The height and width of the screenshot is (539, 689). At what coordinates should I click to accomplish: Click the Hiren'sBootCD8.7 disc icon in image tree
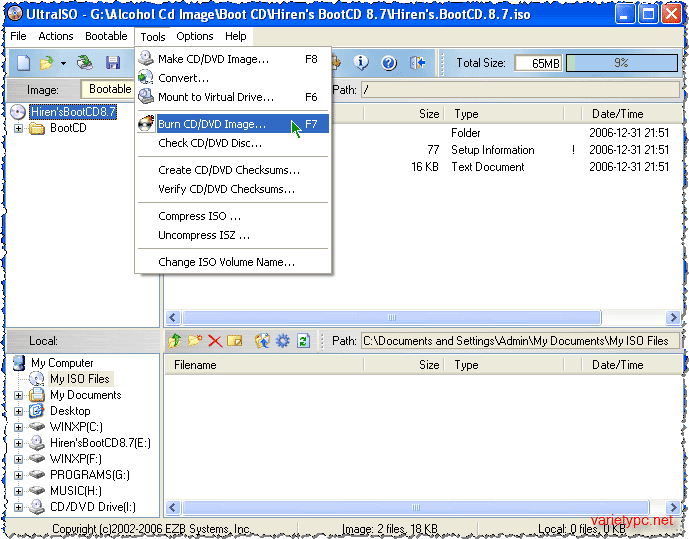coord(18,112)
